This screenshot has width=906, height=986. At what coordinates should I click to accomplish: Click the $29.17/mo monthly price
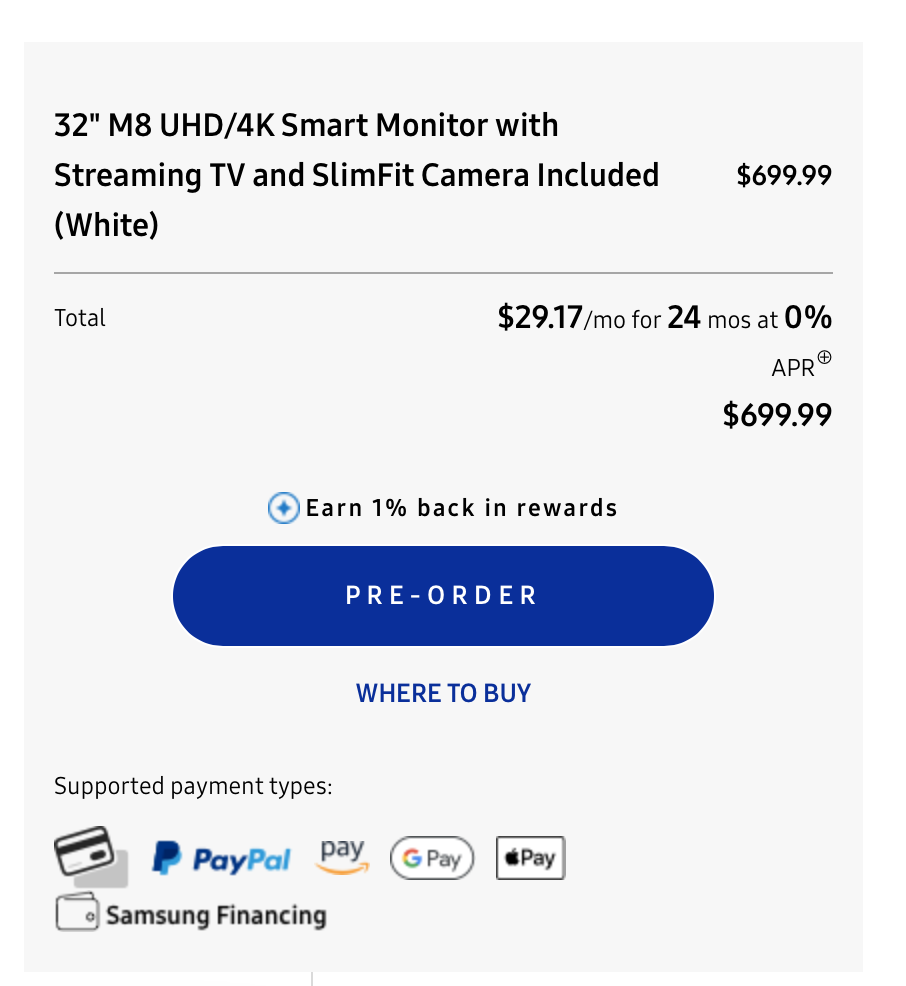(540, 318)
